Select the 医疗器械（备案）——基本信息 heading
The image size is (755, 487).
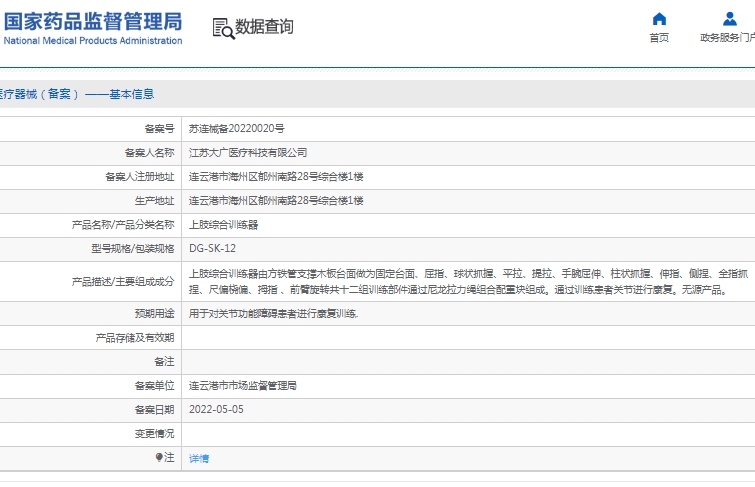coord(76,94)
